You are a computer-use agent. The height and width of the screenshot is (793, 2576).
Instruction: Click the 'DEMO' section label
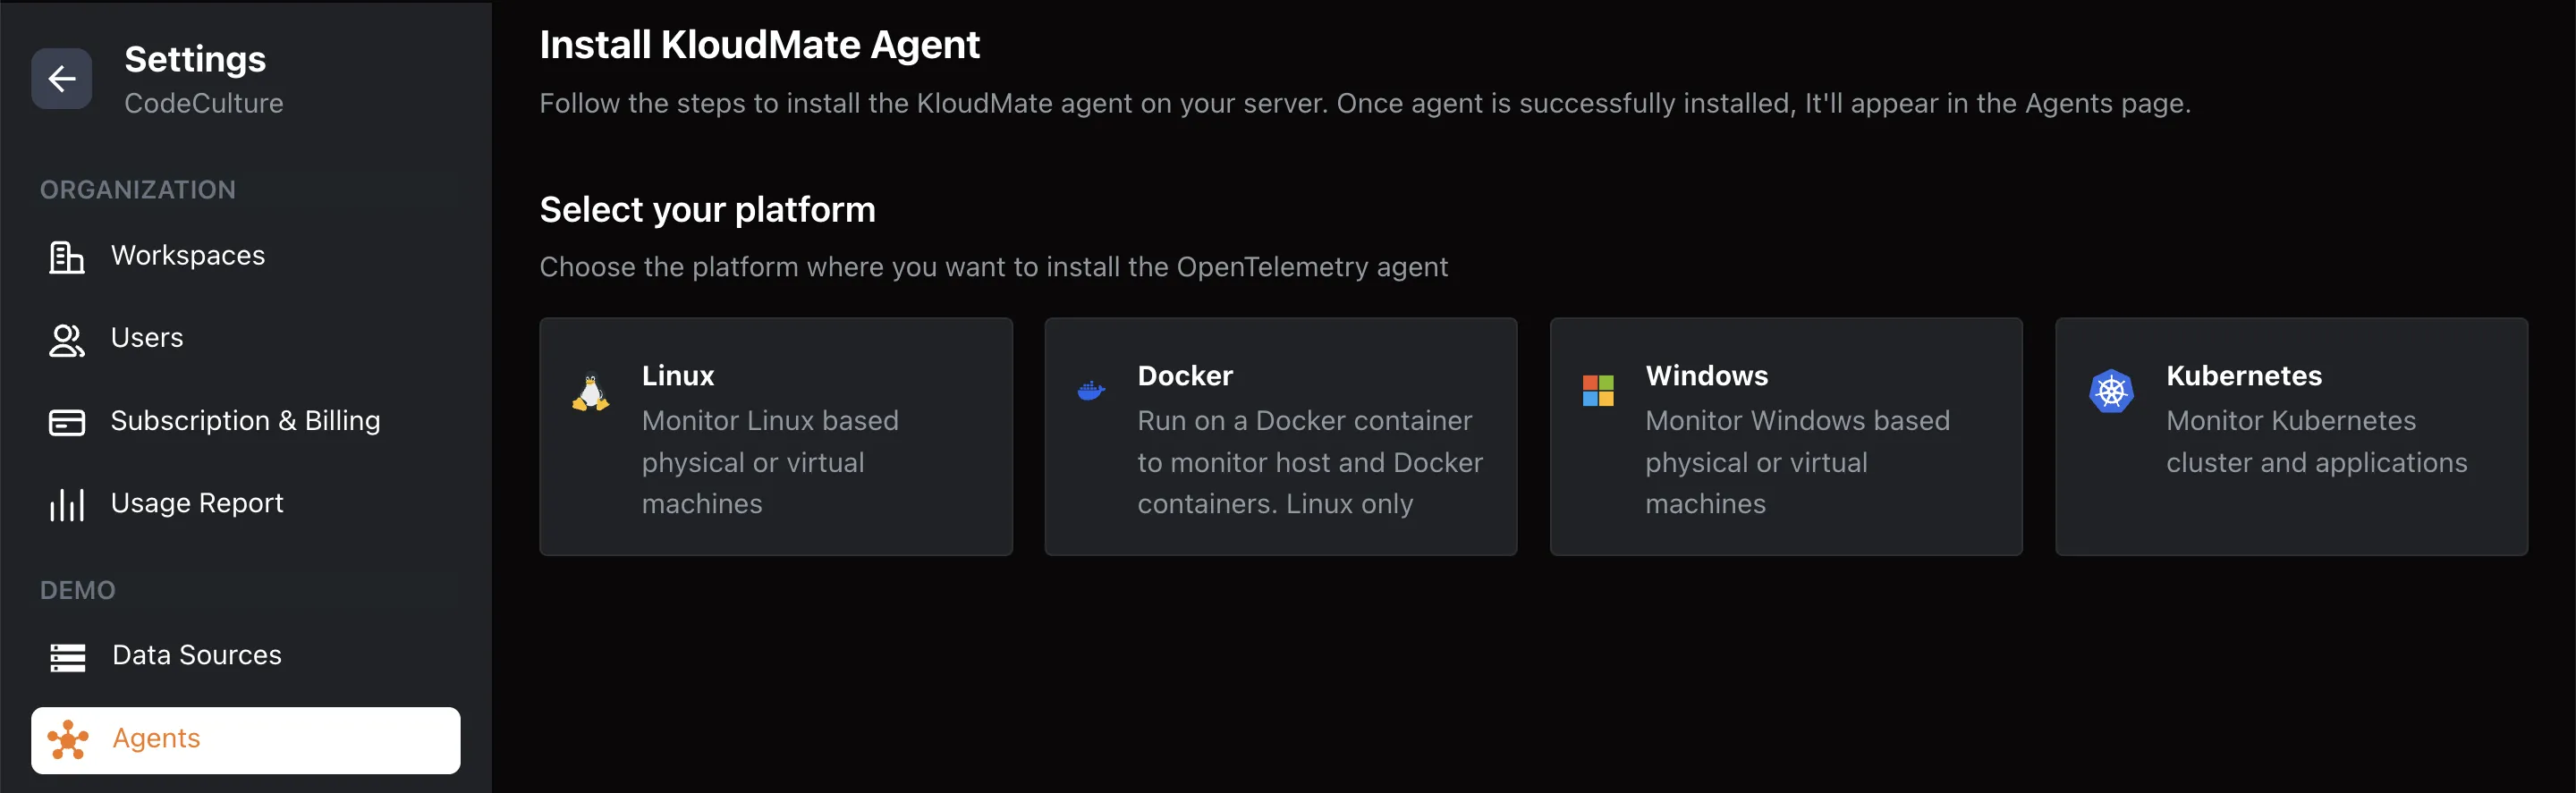pos(78,590)
